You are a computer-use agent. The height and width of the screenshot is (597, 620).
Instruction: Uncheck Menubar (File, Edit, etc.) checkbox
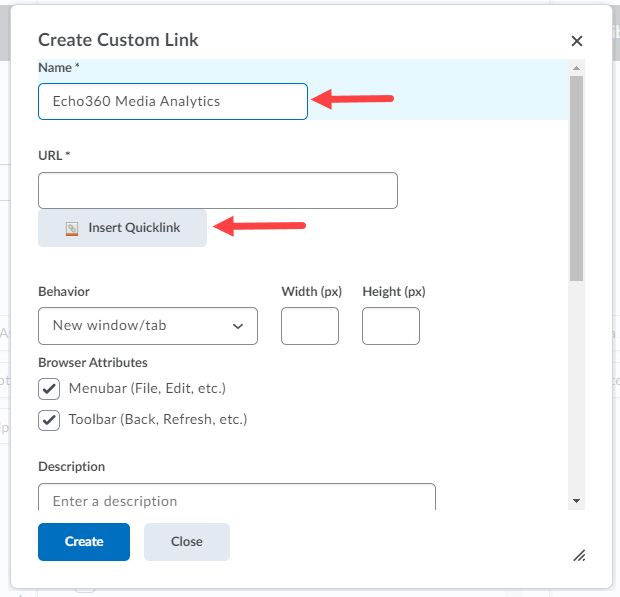pos(49,389)
